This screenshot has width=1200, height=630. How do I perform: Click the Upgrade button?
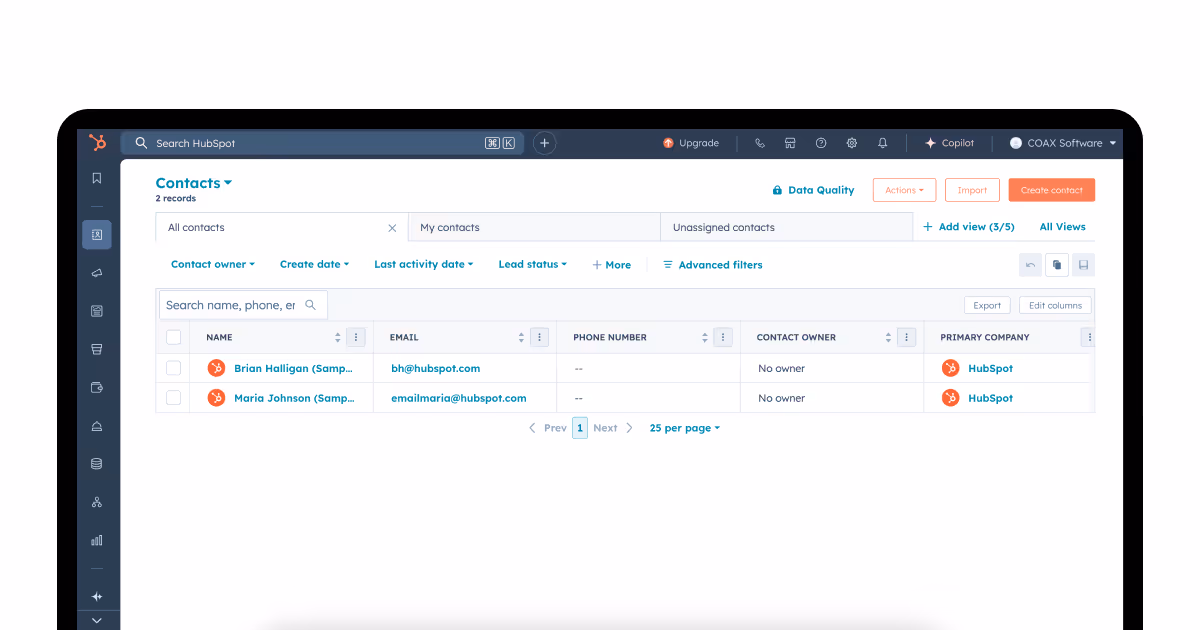click(x=691, y=143)
